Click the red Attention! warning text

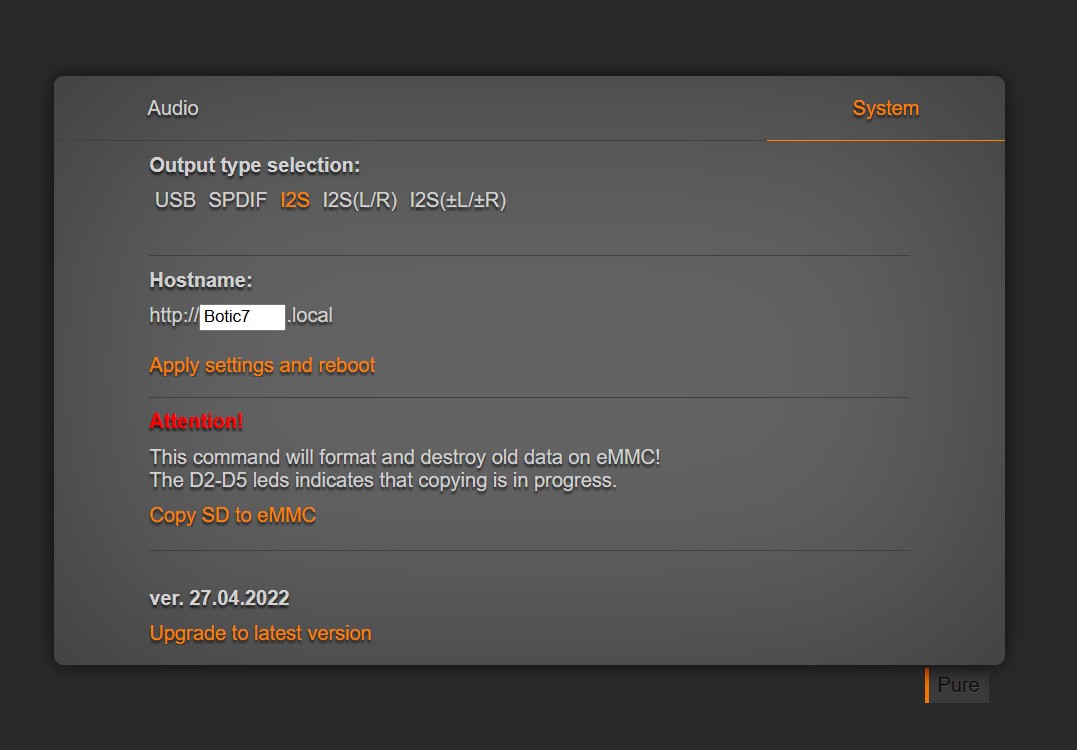[x=196, y=422]
